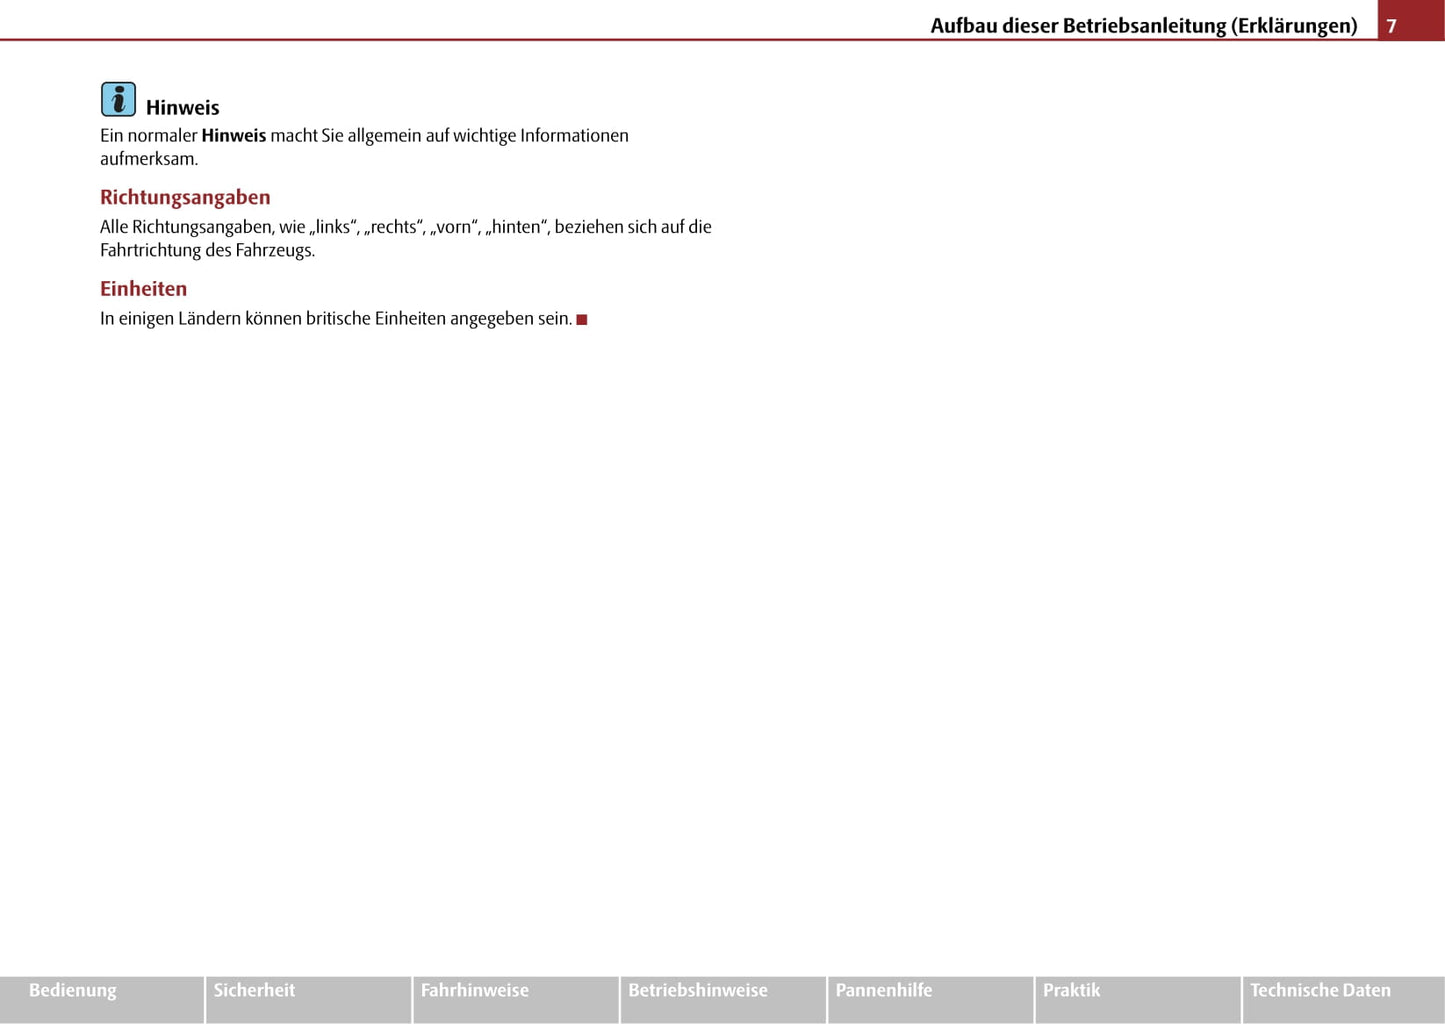Click the page number 7 box
The image size is (1445, 1024).
tap(1391, 25)
